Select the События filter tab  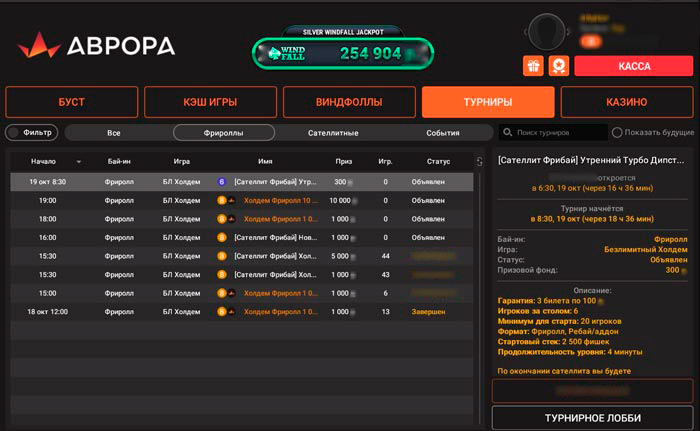coord(443,133)
